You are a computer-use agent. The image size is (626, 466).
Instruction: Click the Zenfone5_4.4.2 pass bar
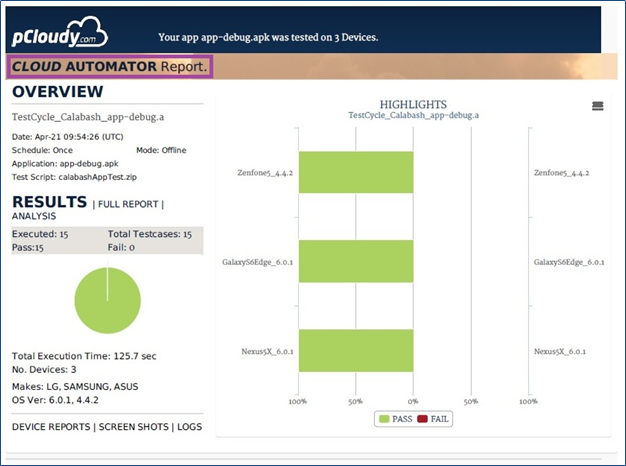coord(355,172)
